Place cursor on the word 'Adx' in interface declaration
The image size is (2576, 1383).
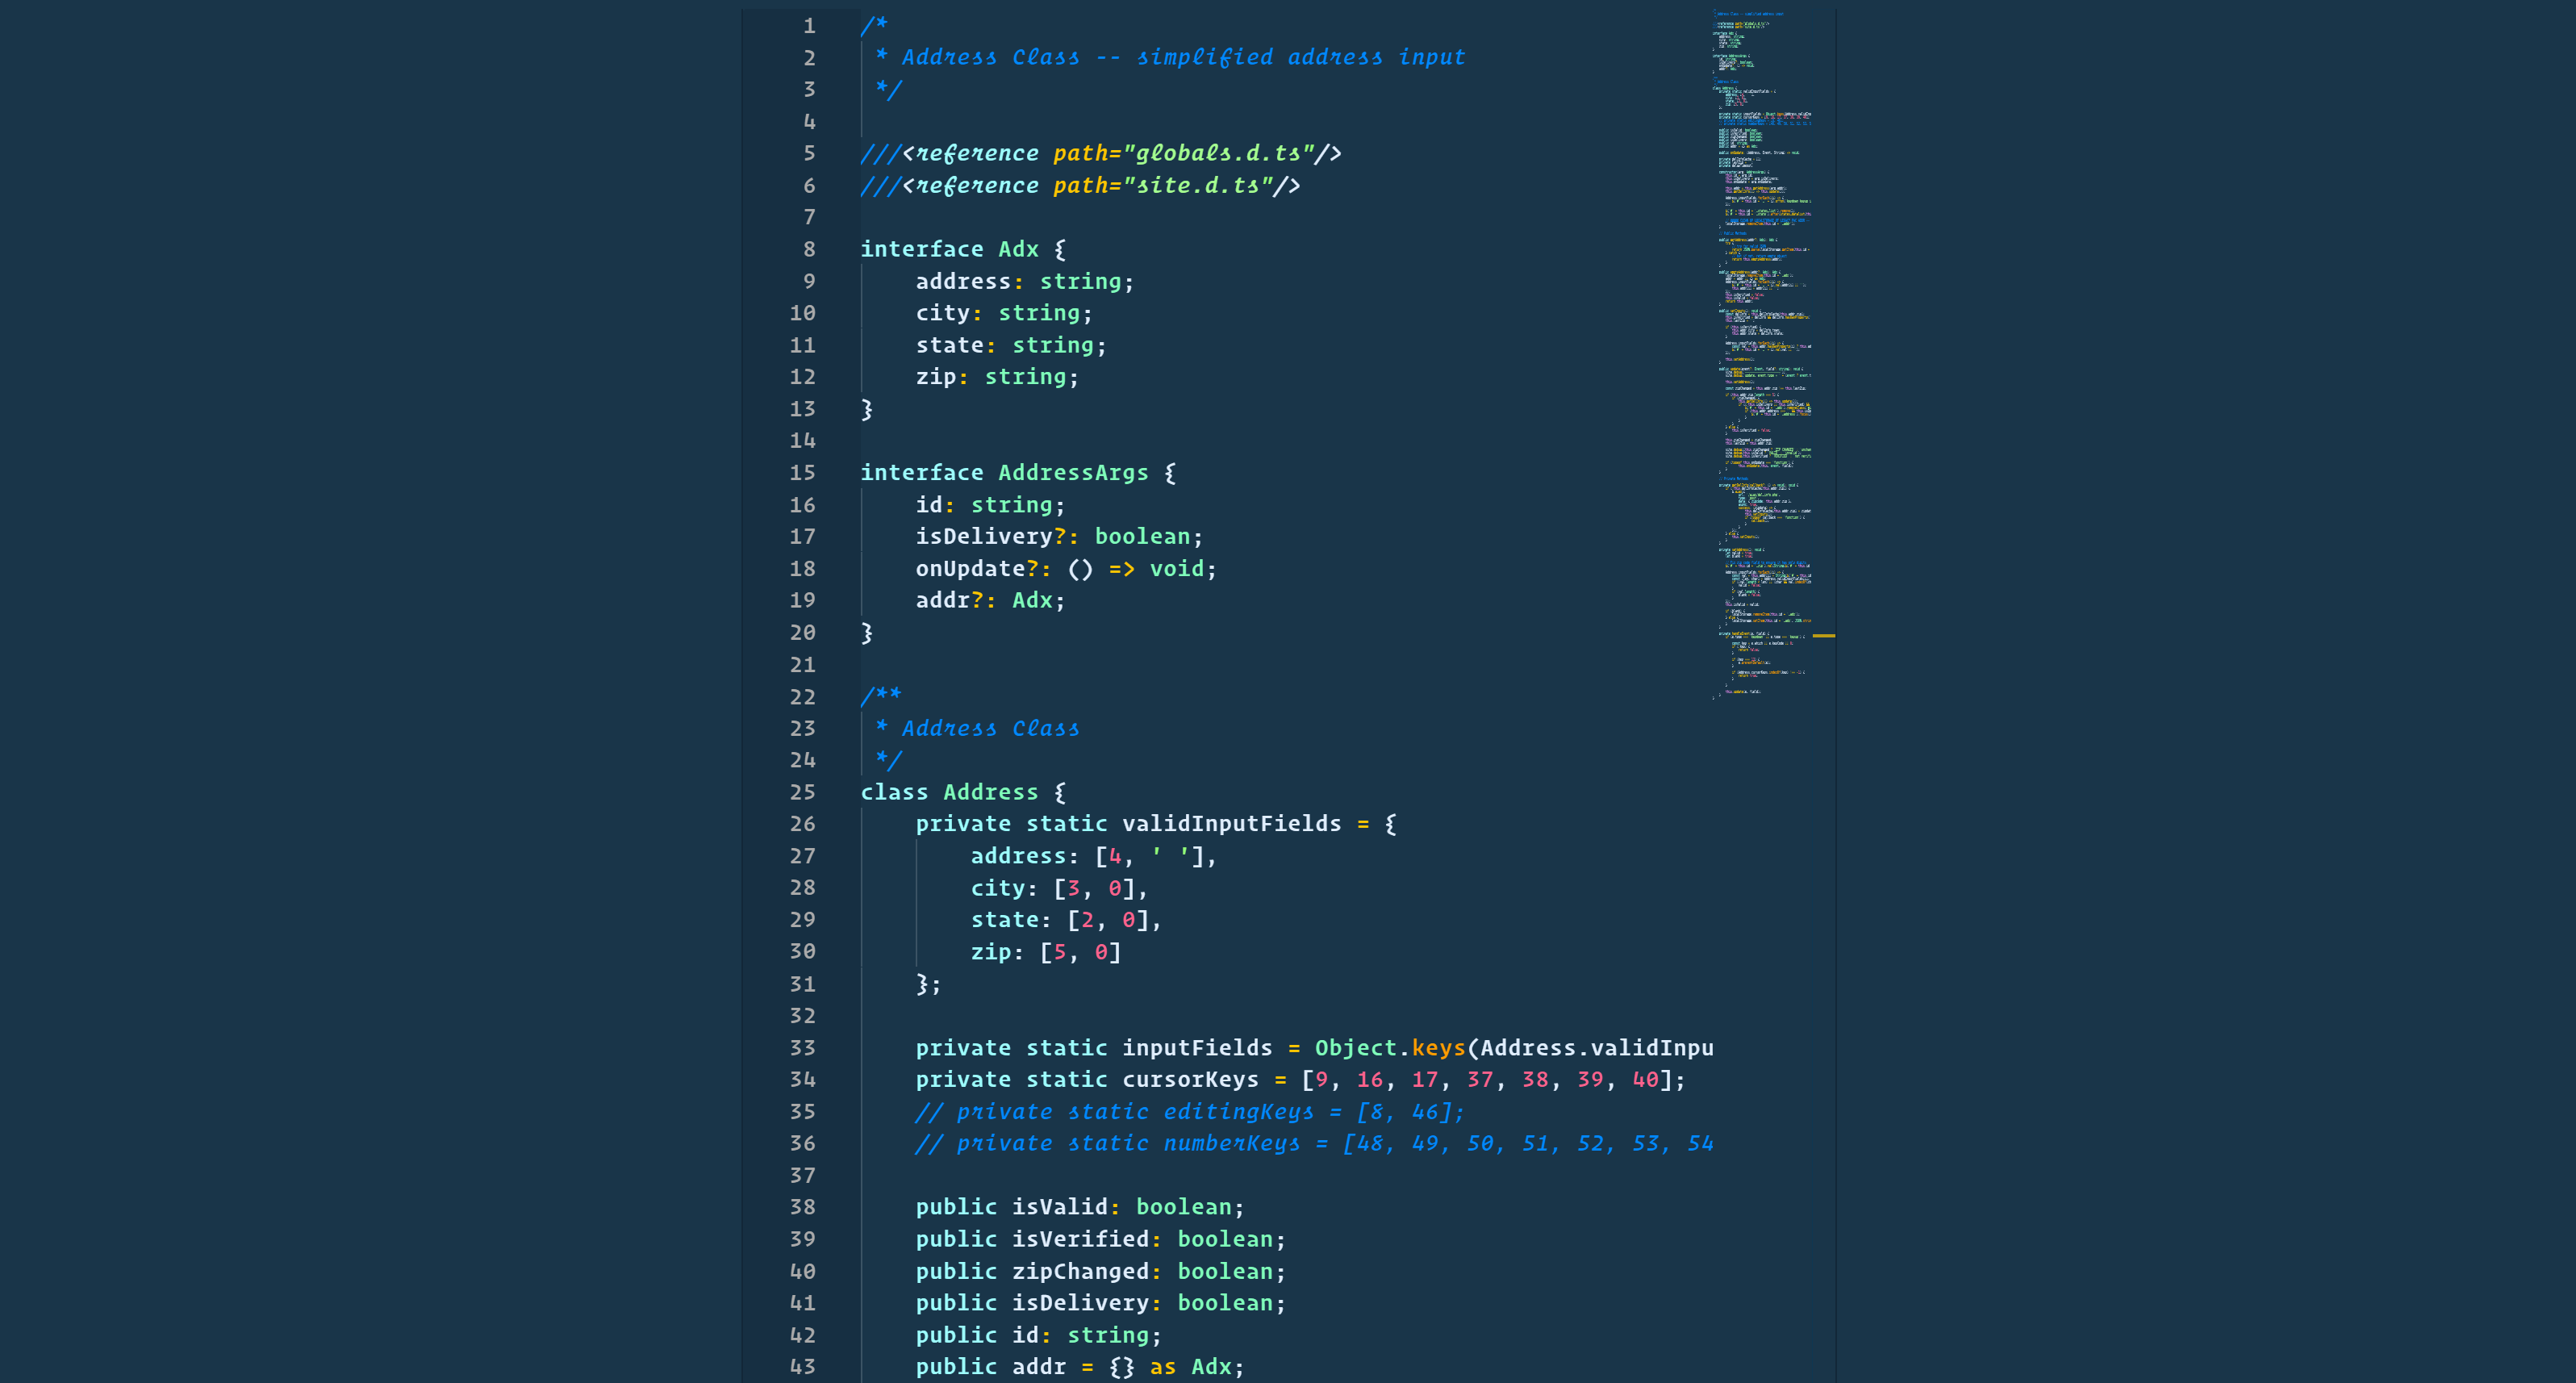click(x=1017, y=249)
